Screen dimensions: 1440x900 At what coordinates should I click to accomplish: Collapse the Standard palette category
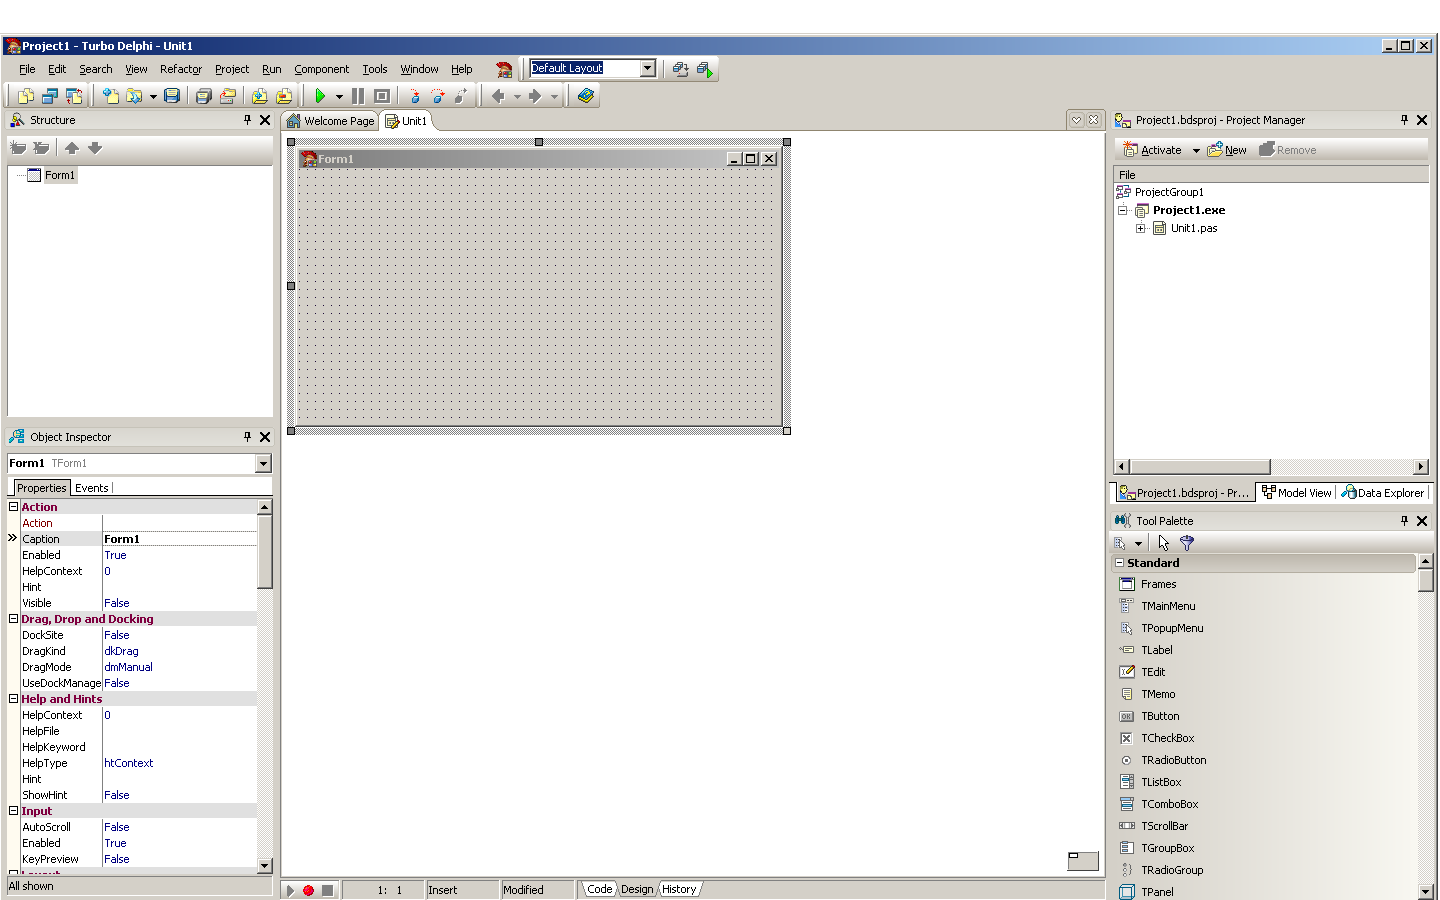click(1120, 563)
